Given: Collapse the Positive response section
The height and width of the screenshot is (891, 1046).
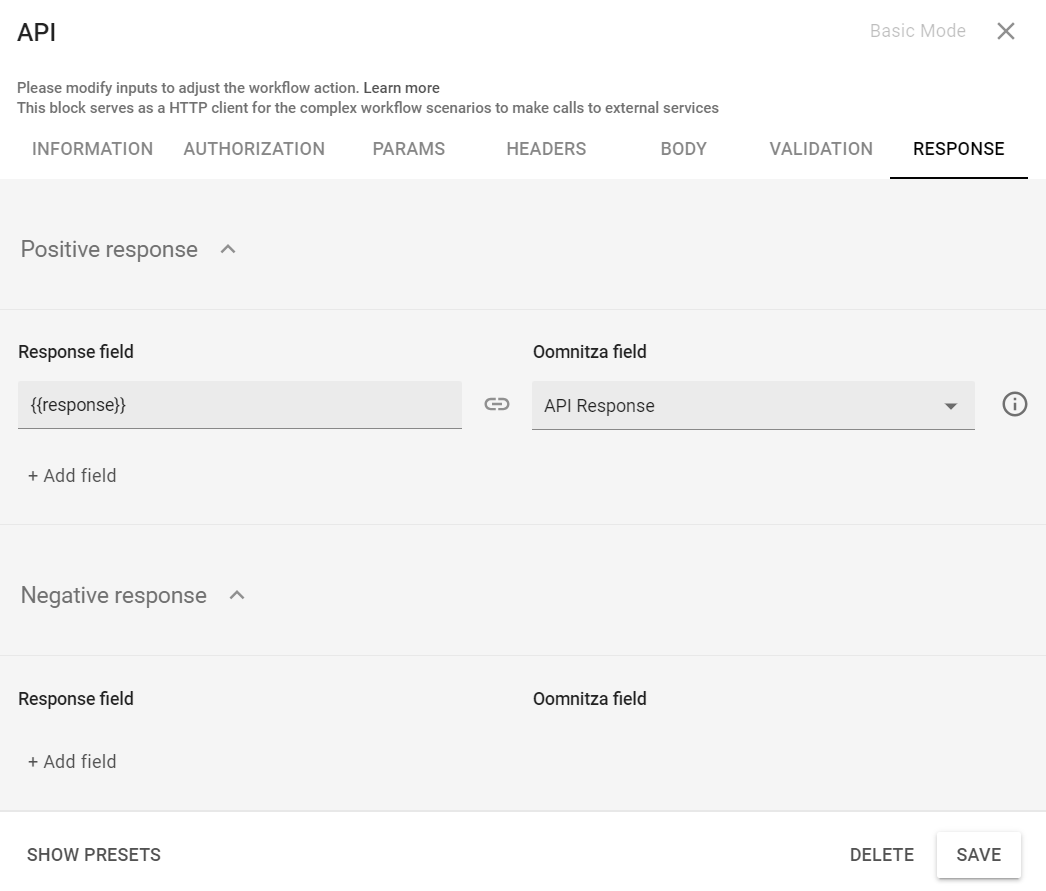Looking at the screenshot, I should pos(228,249).
